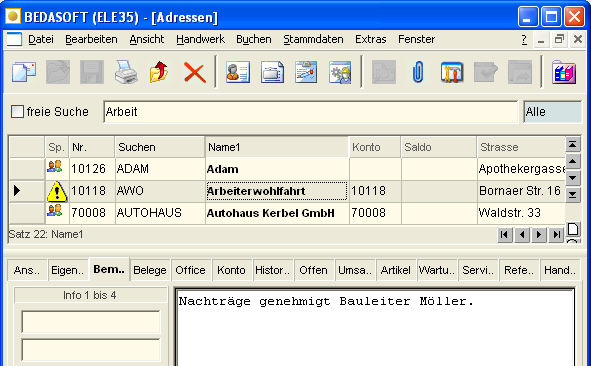Switch to the Offen tab
The image size is (591, 366).
click(x=313, y=270)
